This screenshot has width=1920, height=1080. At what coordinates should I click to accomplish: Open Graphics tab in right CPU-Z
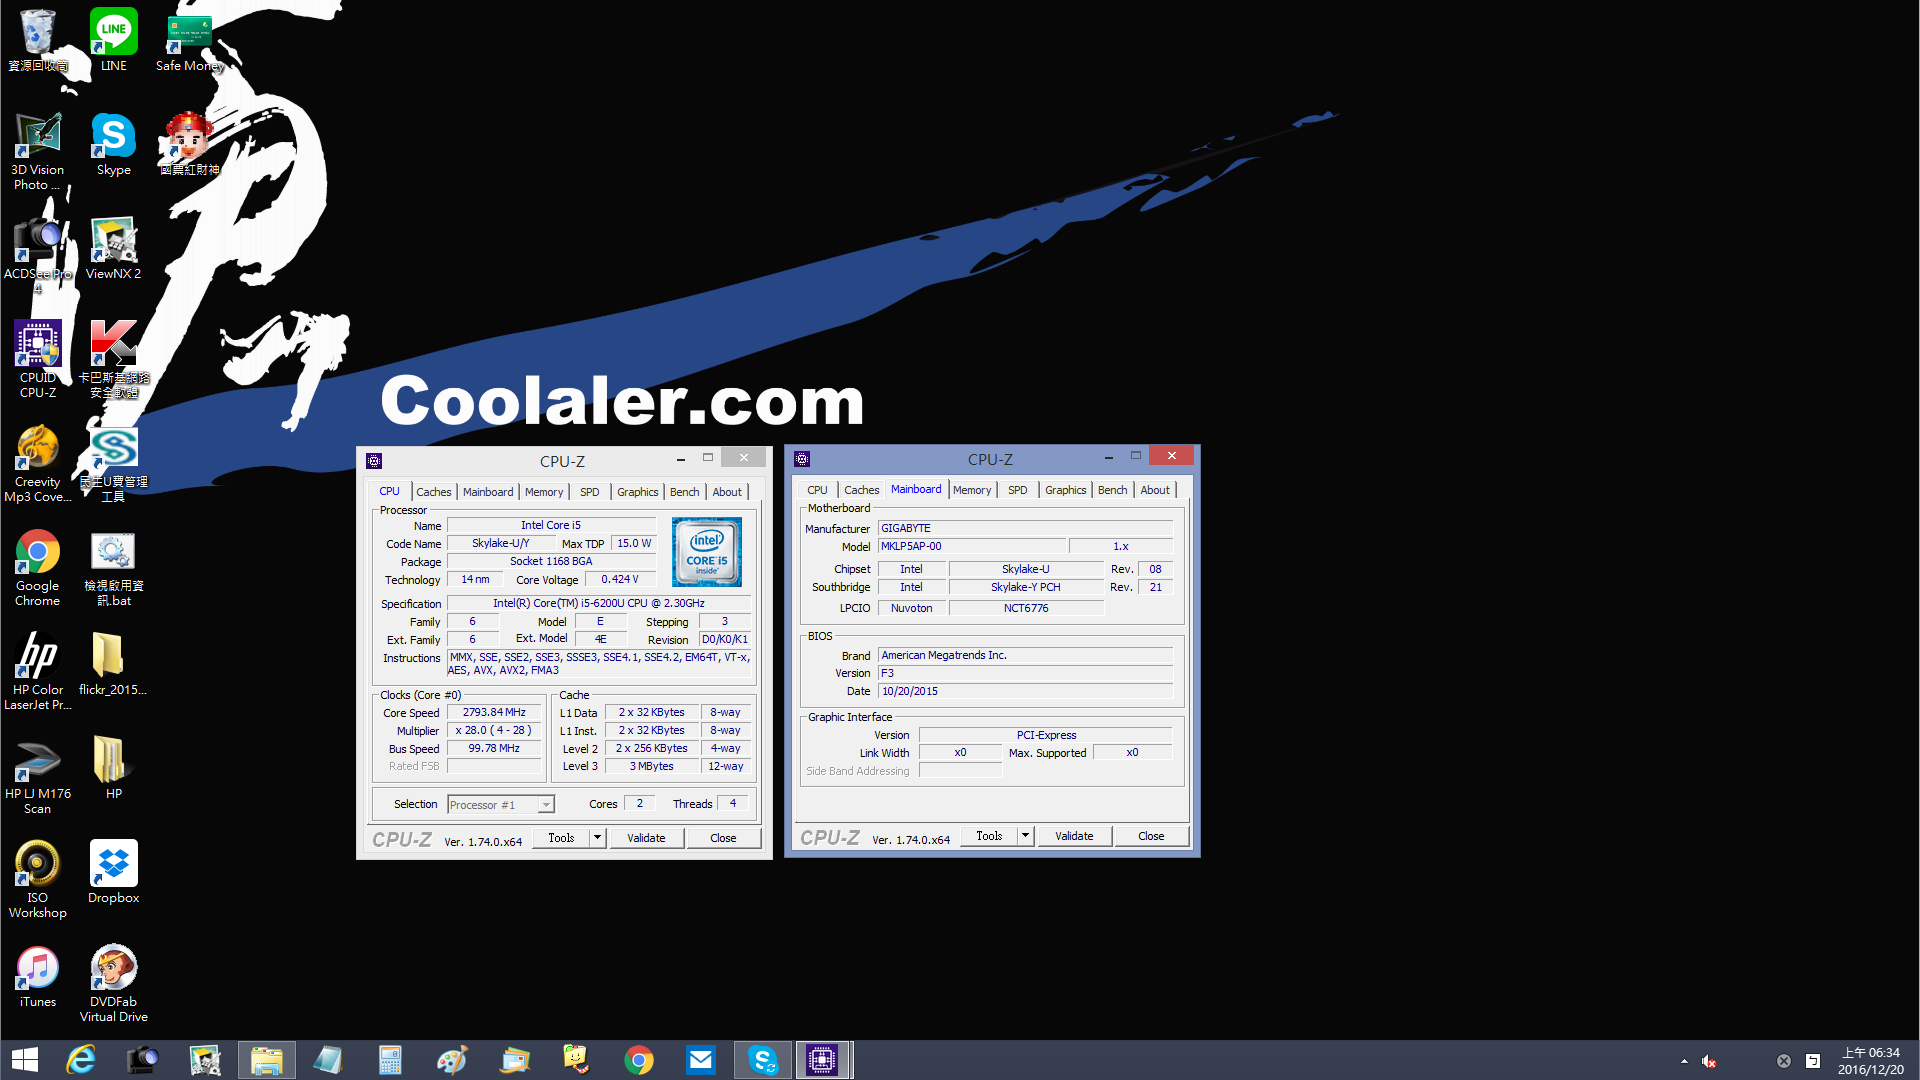point(1066,490)
